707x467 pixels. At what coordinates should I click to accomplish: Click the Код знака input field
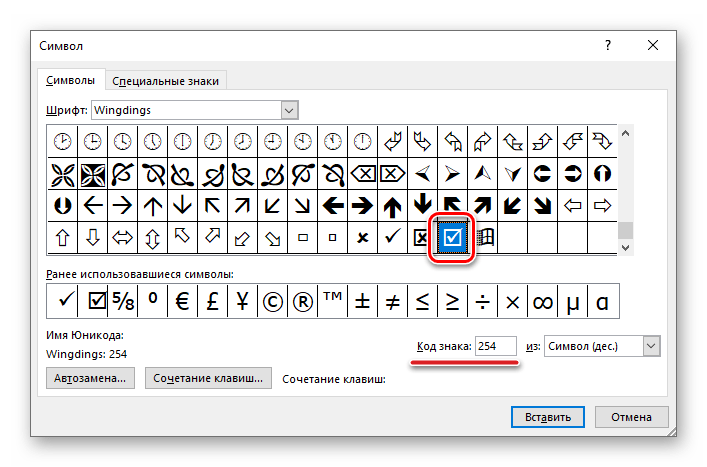point(495,346)
